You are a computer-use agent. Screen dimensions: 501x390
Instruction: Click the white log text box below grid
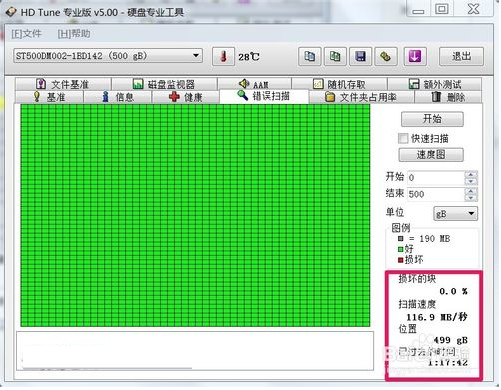pyautogui.click(x=195, y=351)
